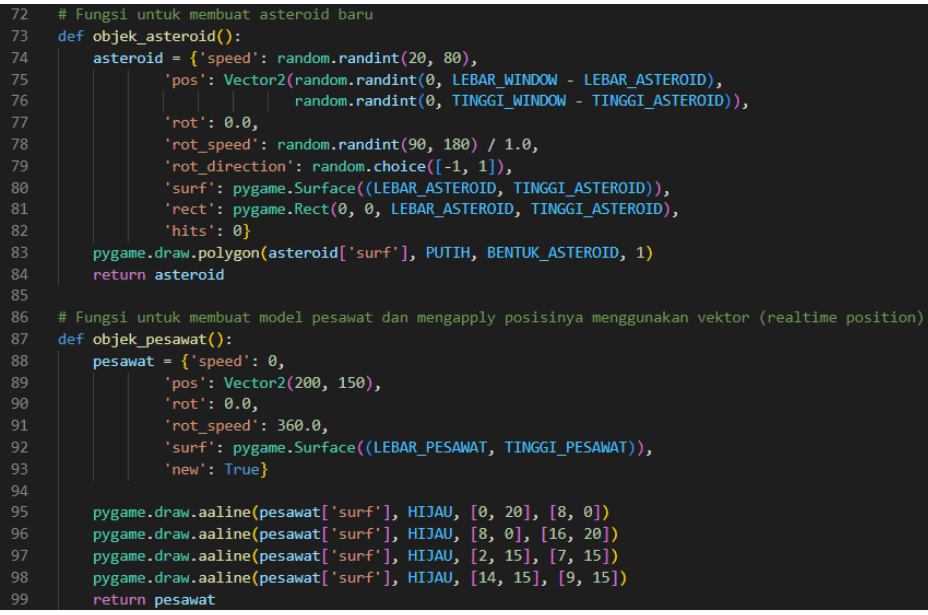Click pygame.Surface on line 80

click(294, 188)
